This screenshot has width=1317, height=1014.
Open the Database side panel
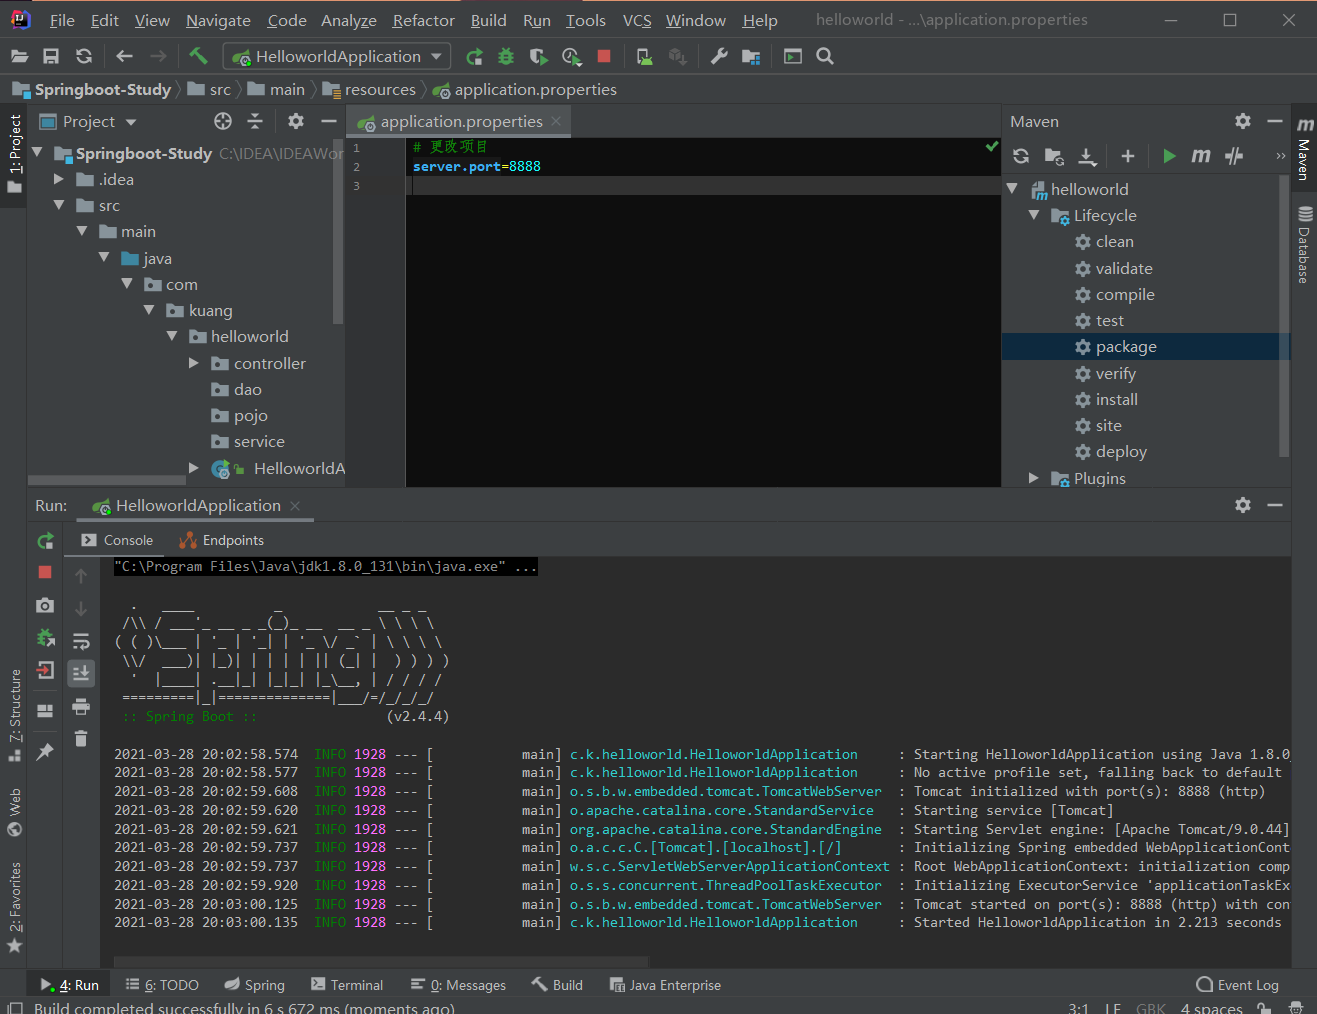pyautogui.click(x=1304, y=244)
